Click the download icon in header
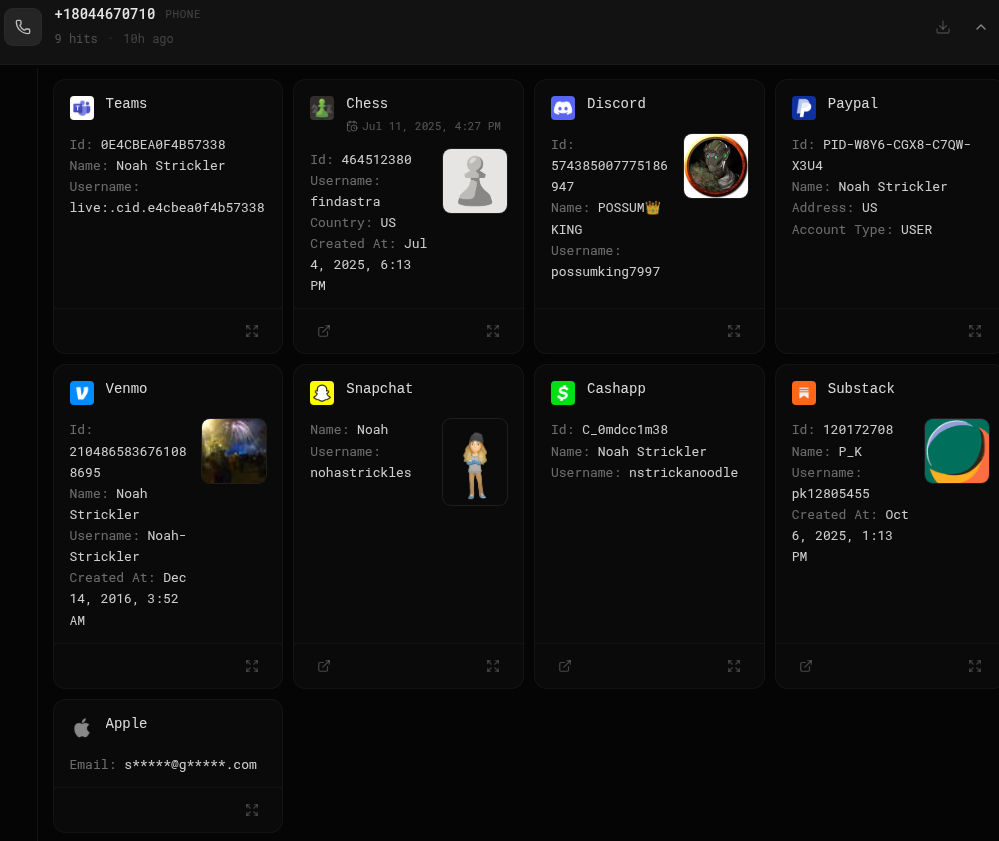 (943, 27)
